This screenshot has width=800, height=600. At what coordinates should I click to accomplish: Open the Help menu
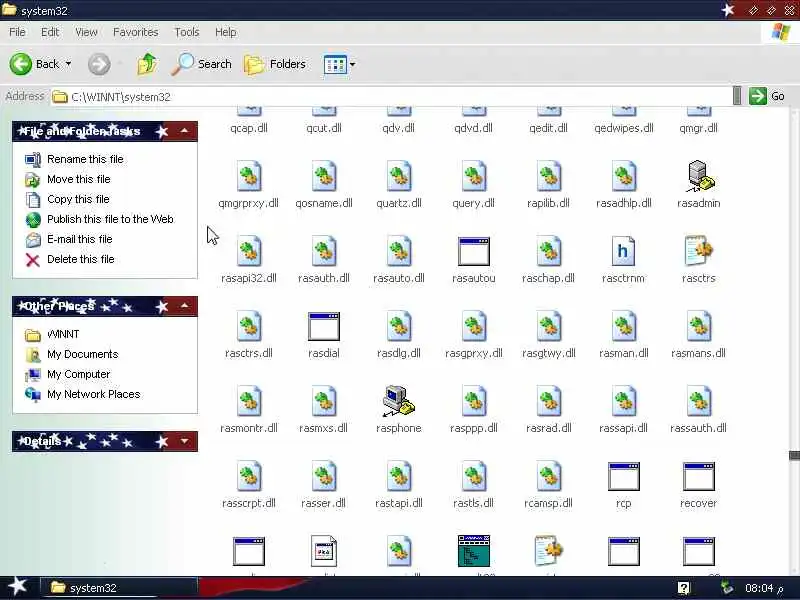(226, 32)
